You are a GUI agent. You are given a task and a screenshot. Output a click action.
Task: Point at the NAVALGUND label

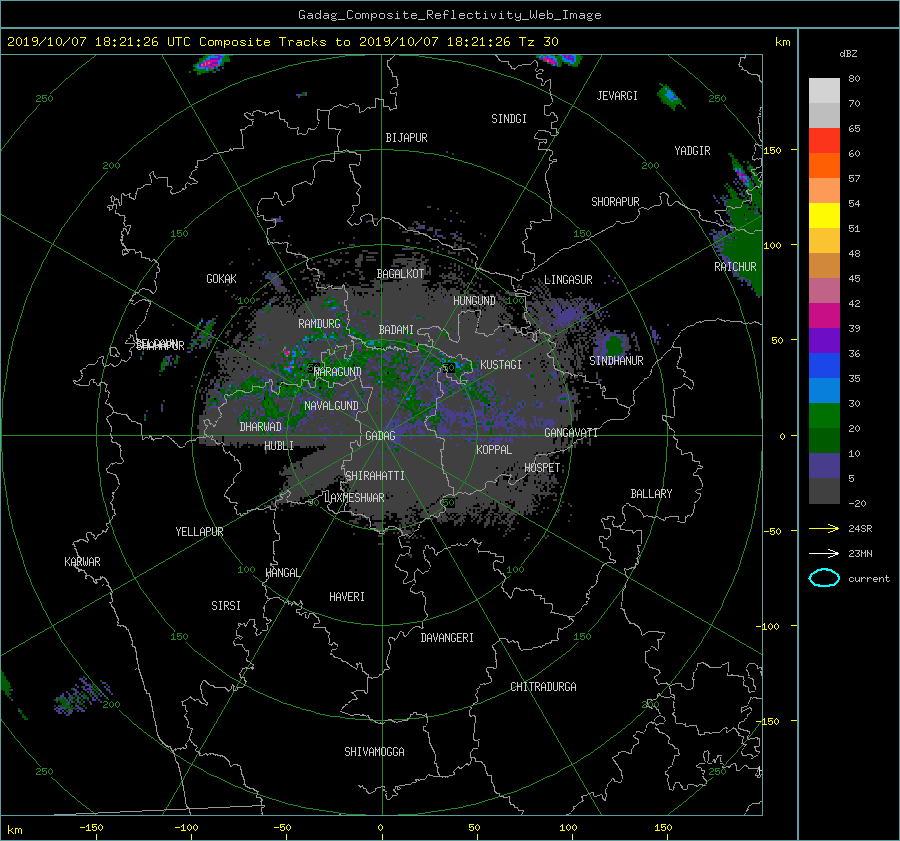click(331, 405)
